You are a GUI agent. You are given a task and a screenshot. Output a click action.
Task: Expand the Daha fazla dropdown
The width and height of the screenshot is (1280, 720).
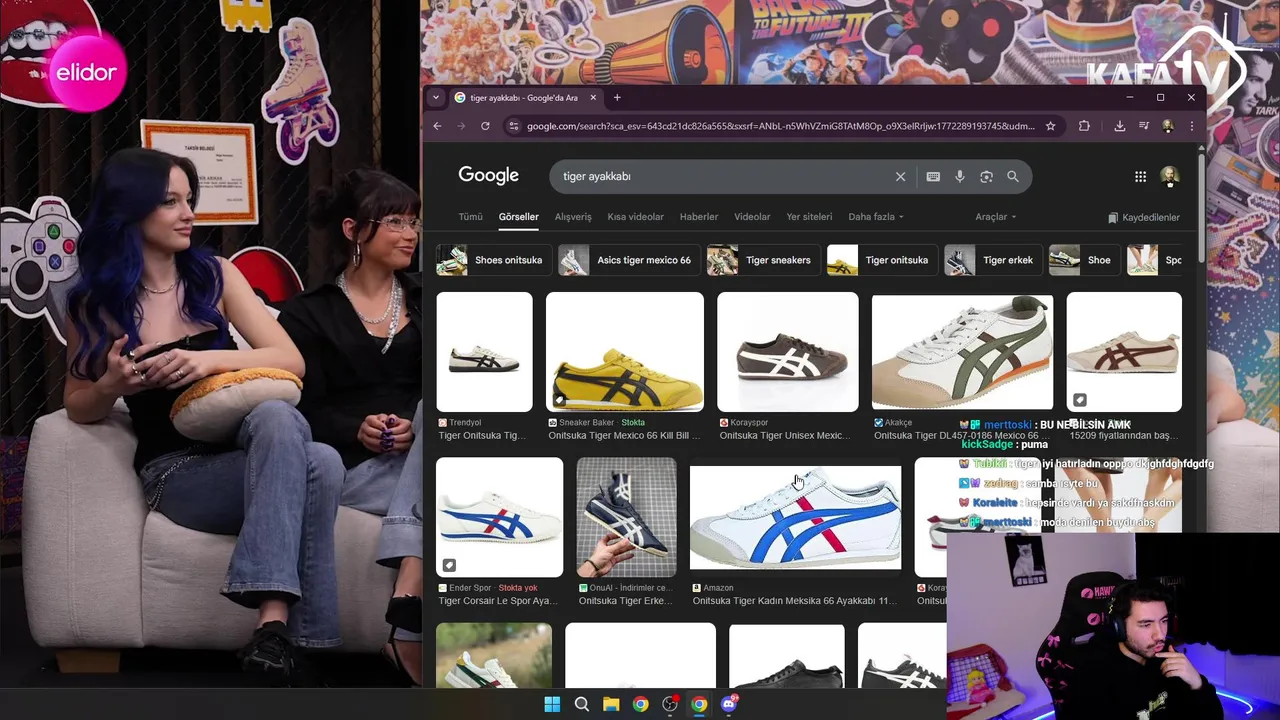click(x=875, y=217)
